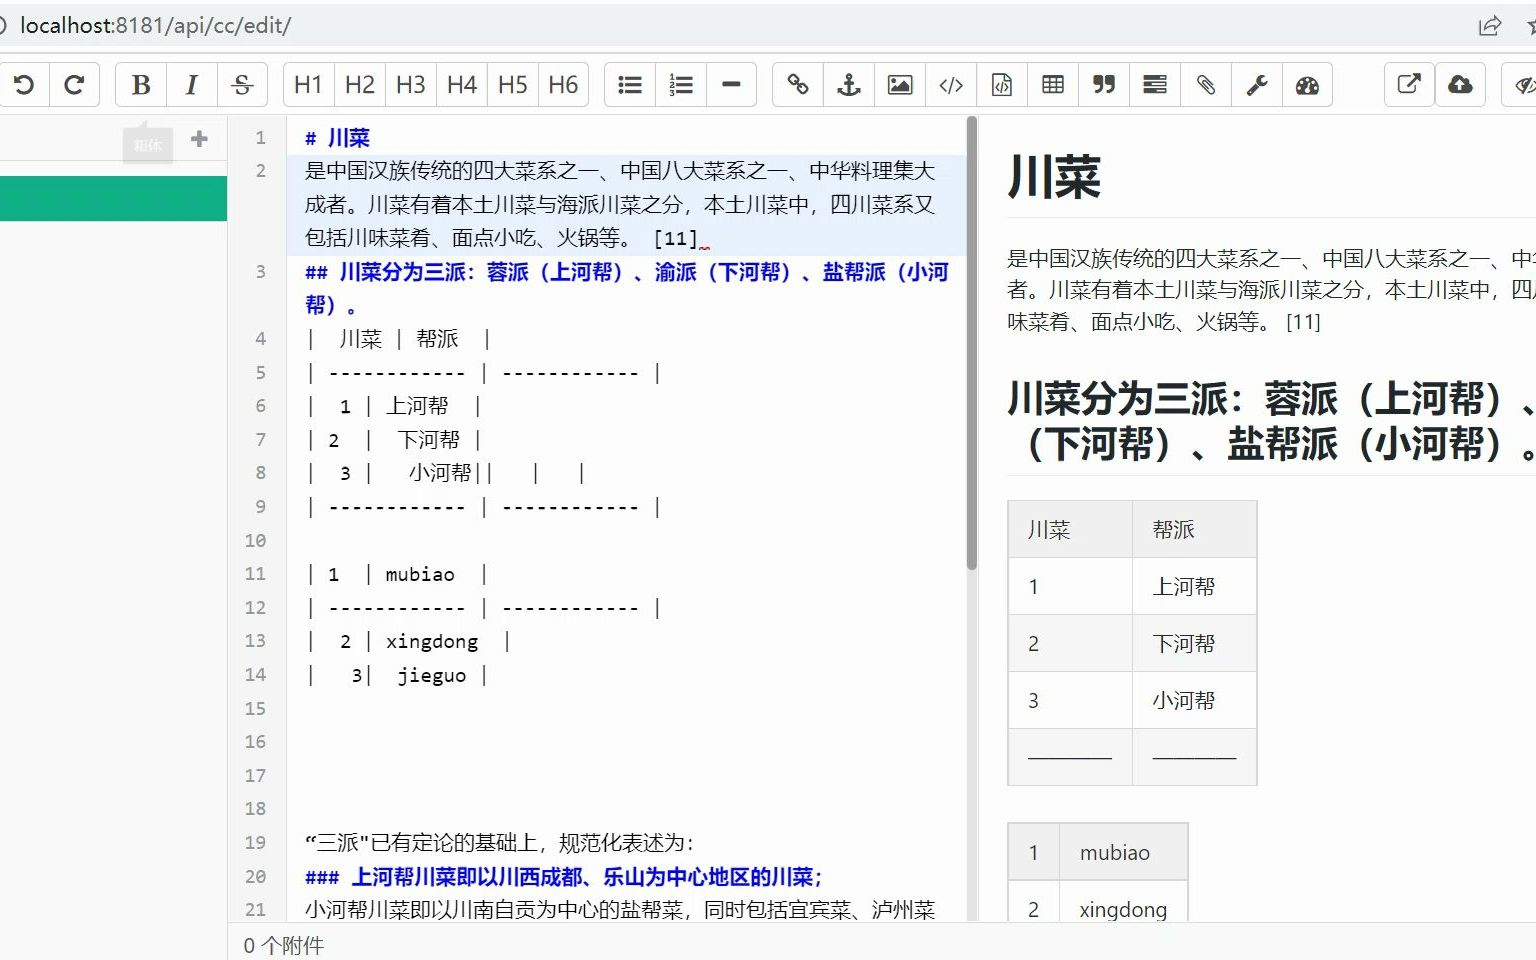
Task: Click the dashboard gauge icon
Action: 1307,85
